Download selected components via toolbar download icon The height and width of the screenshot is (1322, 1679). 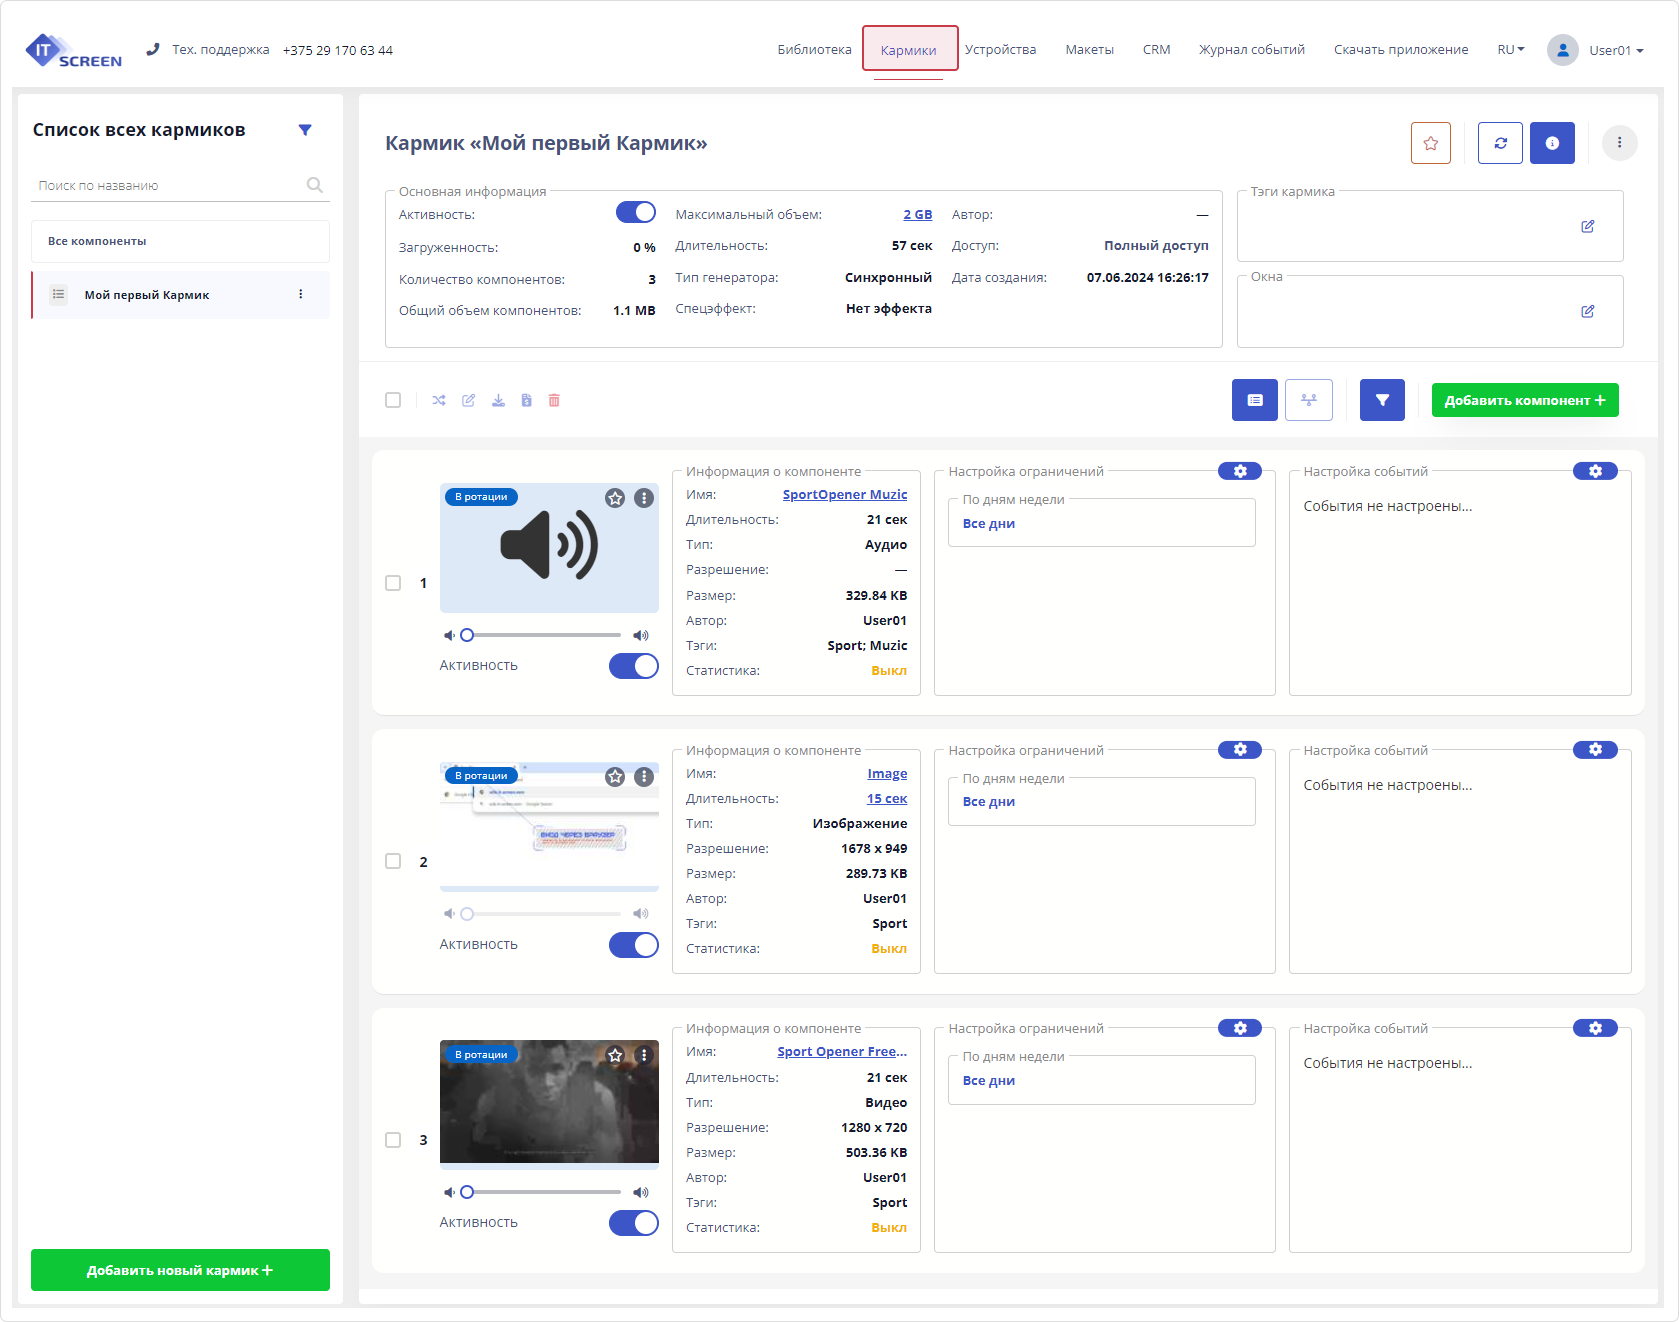[498, 400]
